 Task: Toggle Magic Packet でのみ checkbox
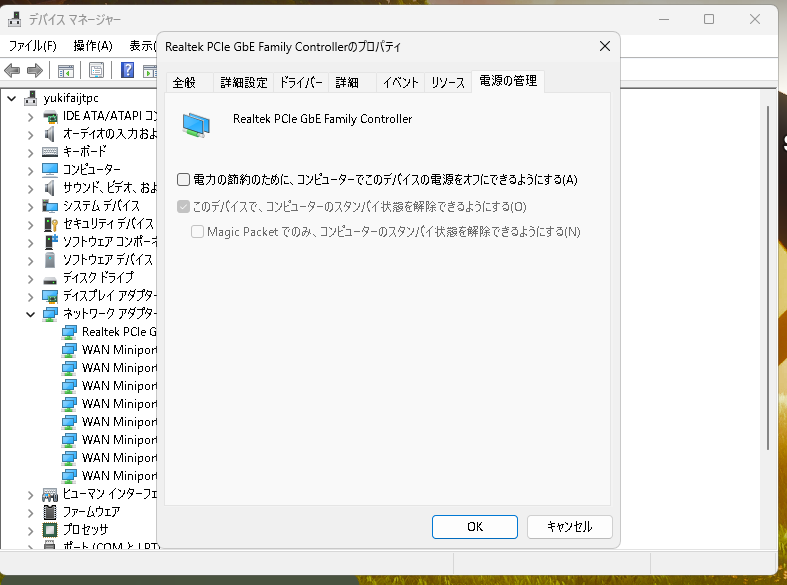click(x=197, y=232)
